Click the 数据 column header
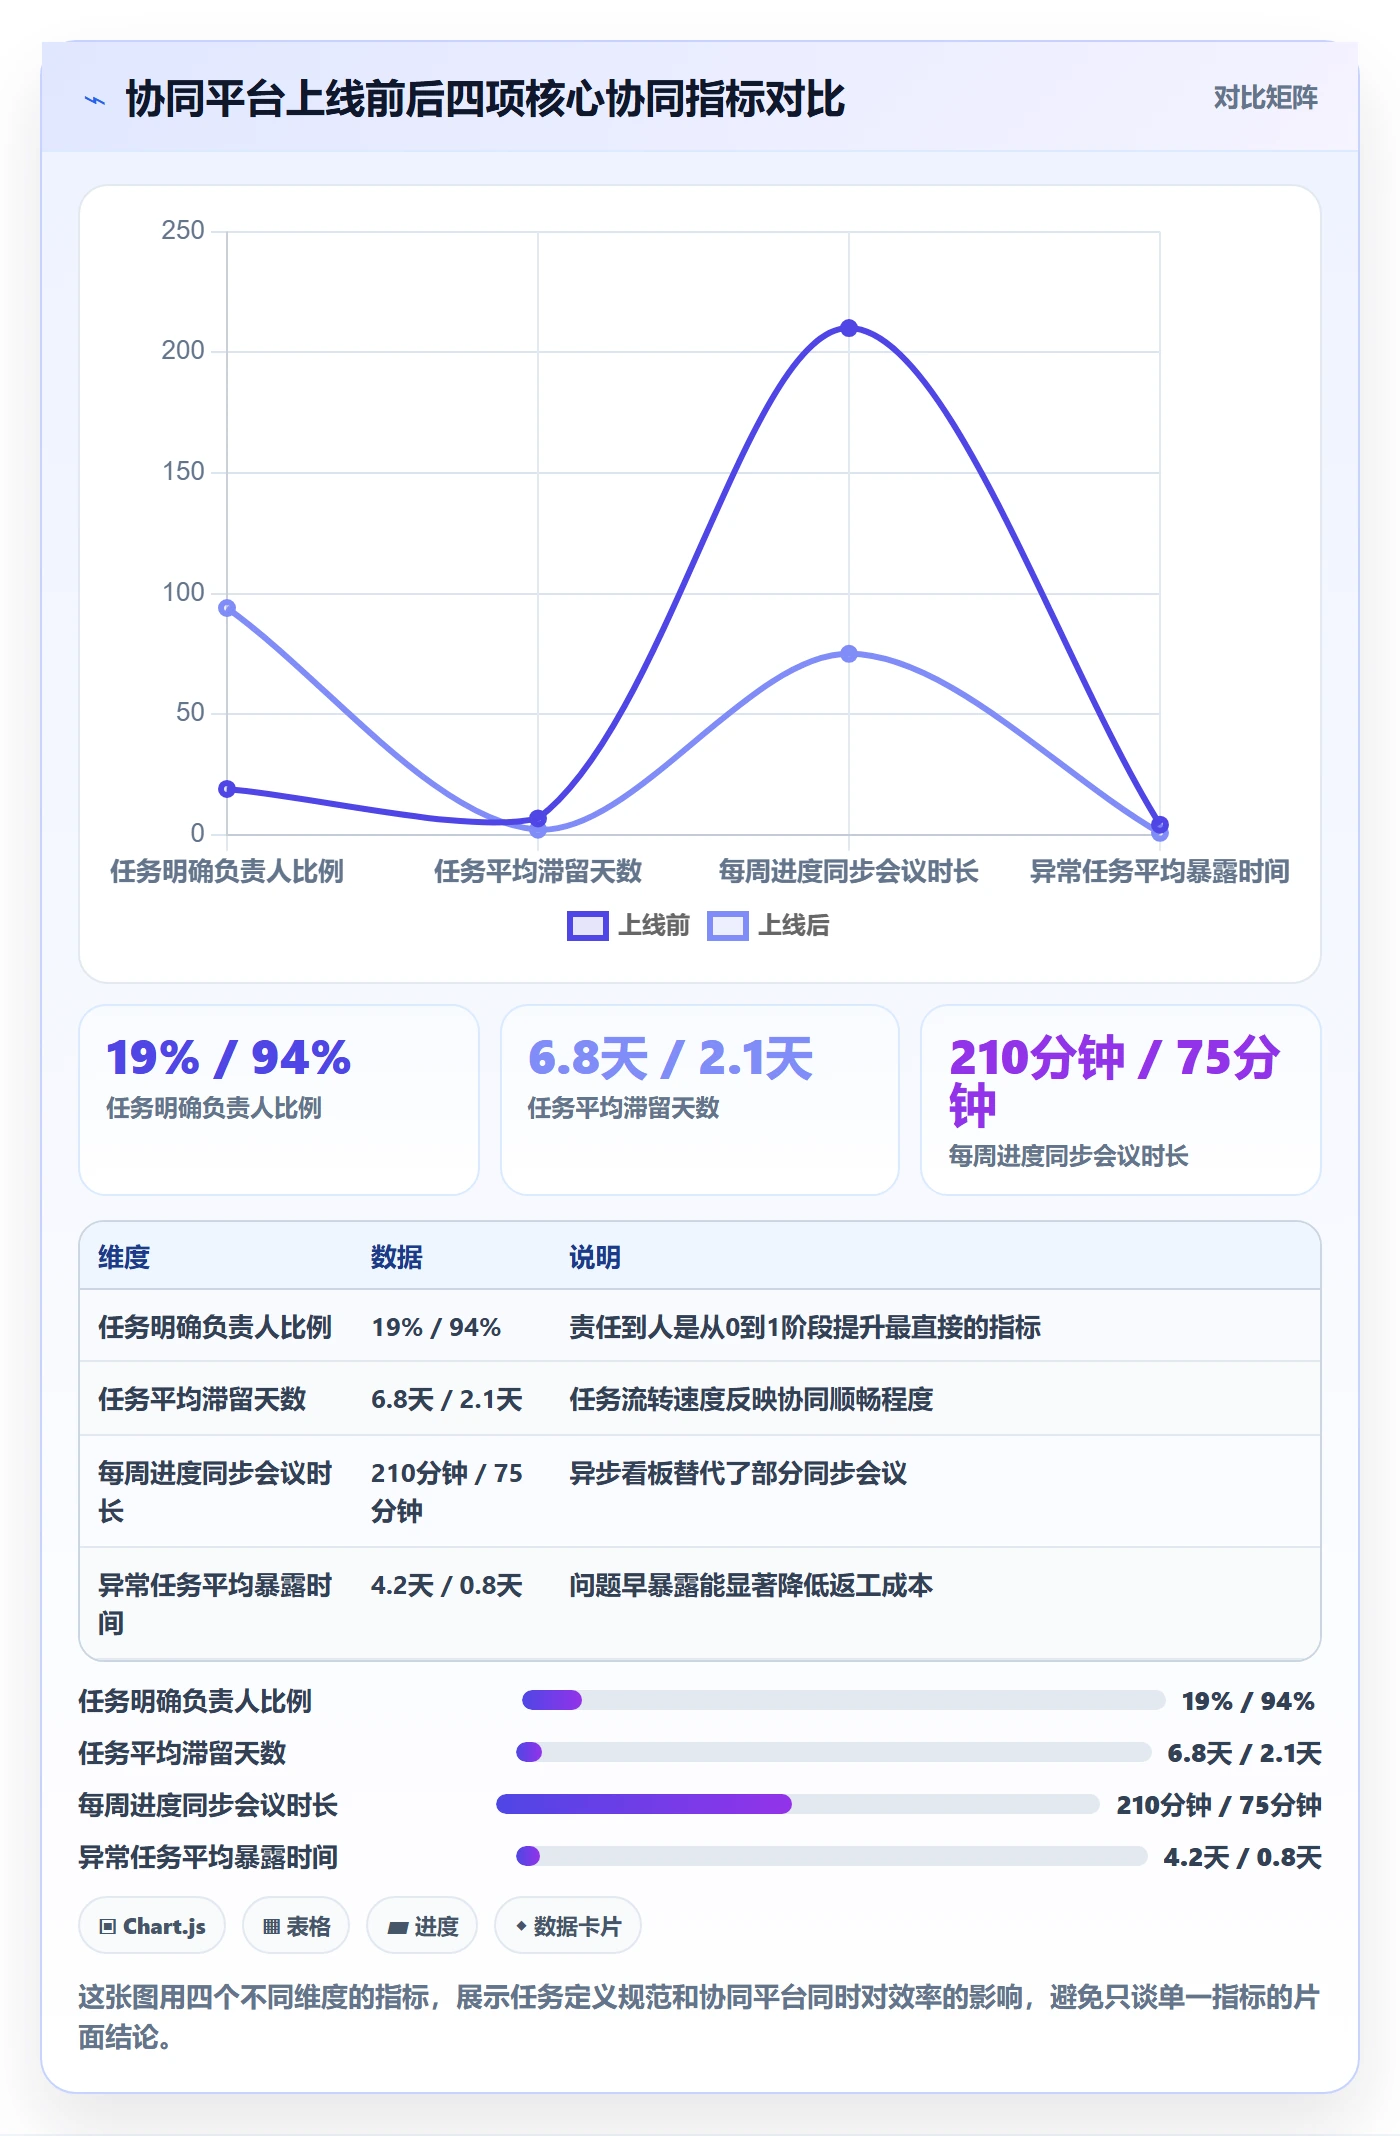 tap(397, 1257)
